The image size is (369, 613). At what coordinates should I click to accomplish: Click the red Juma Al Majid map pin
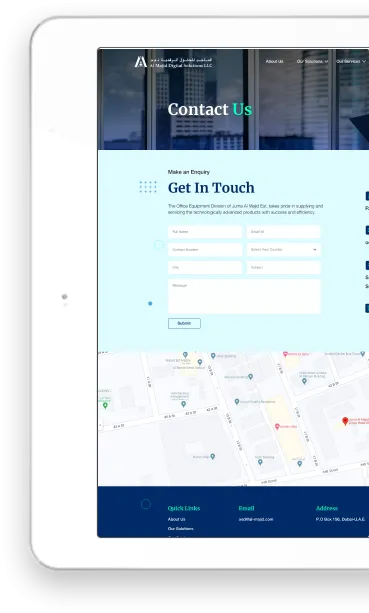345,421
